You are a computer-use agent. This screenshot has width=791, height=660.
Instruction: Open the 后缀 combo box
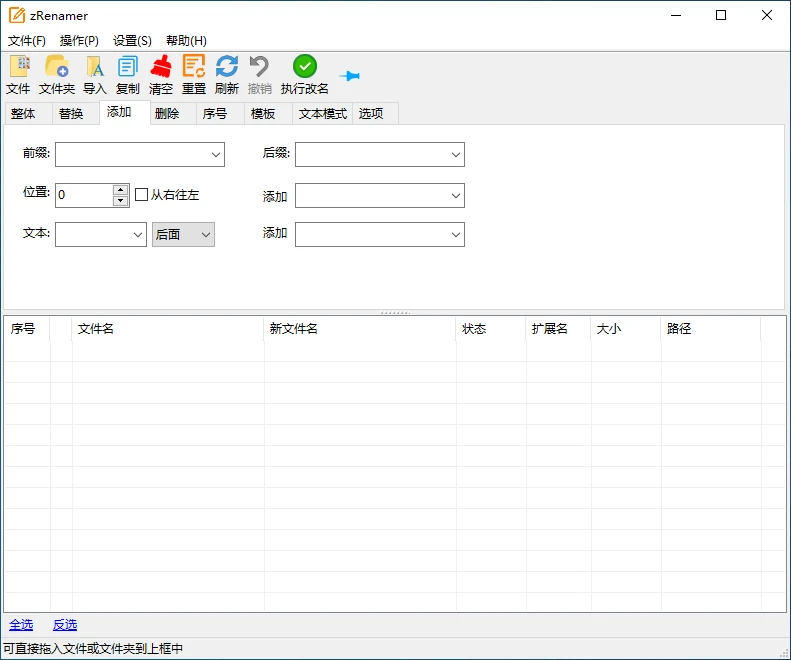pos(456,154)
